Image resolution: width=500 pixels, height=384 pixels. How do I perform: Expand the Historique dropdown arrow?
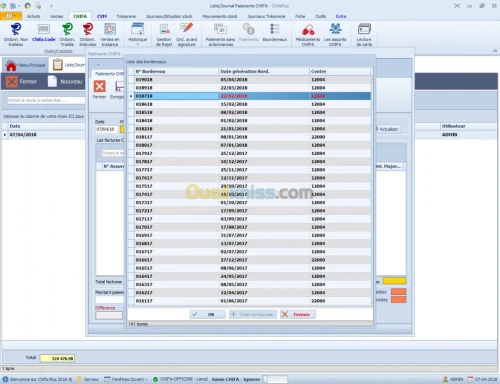(x=137, y=44)
